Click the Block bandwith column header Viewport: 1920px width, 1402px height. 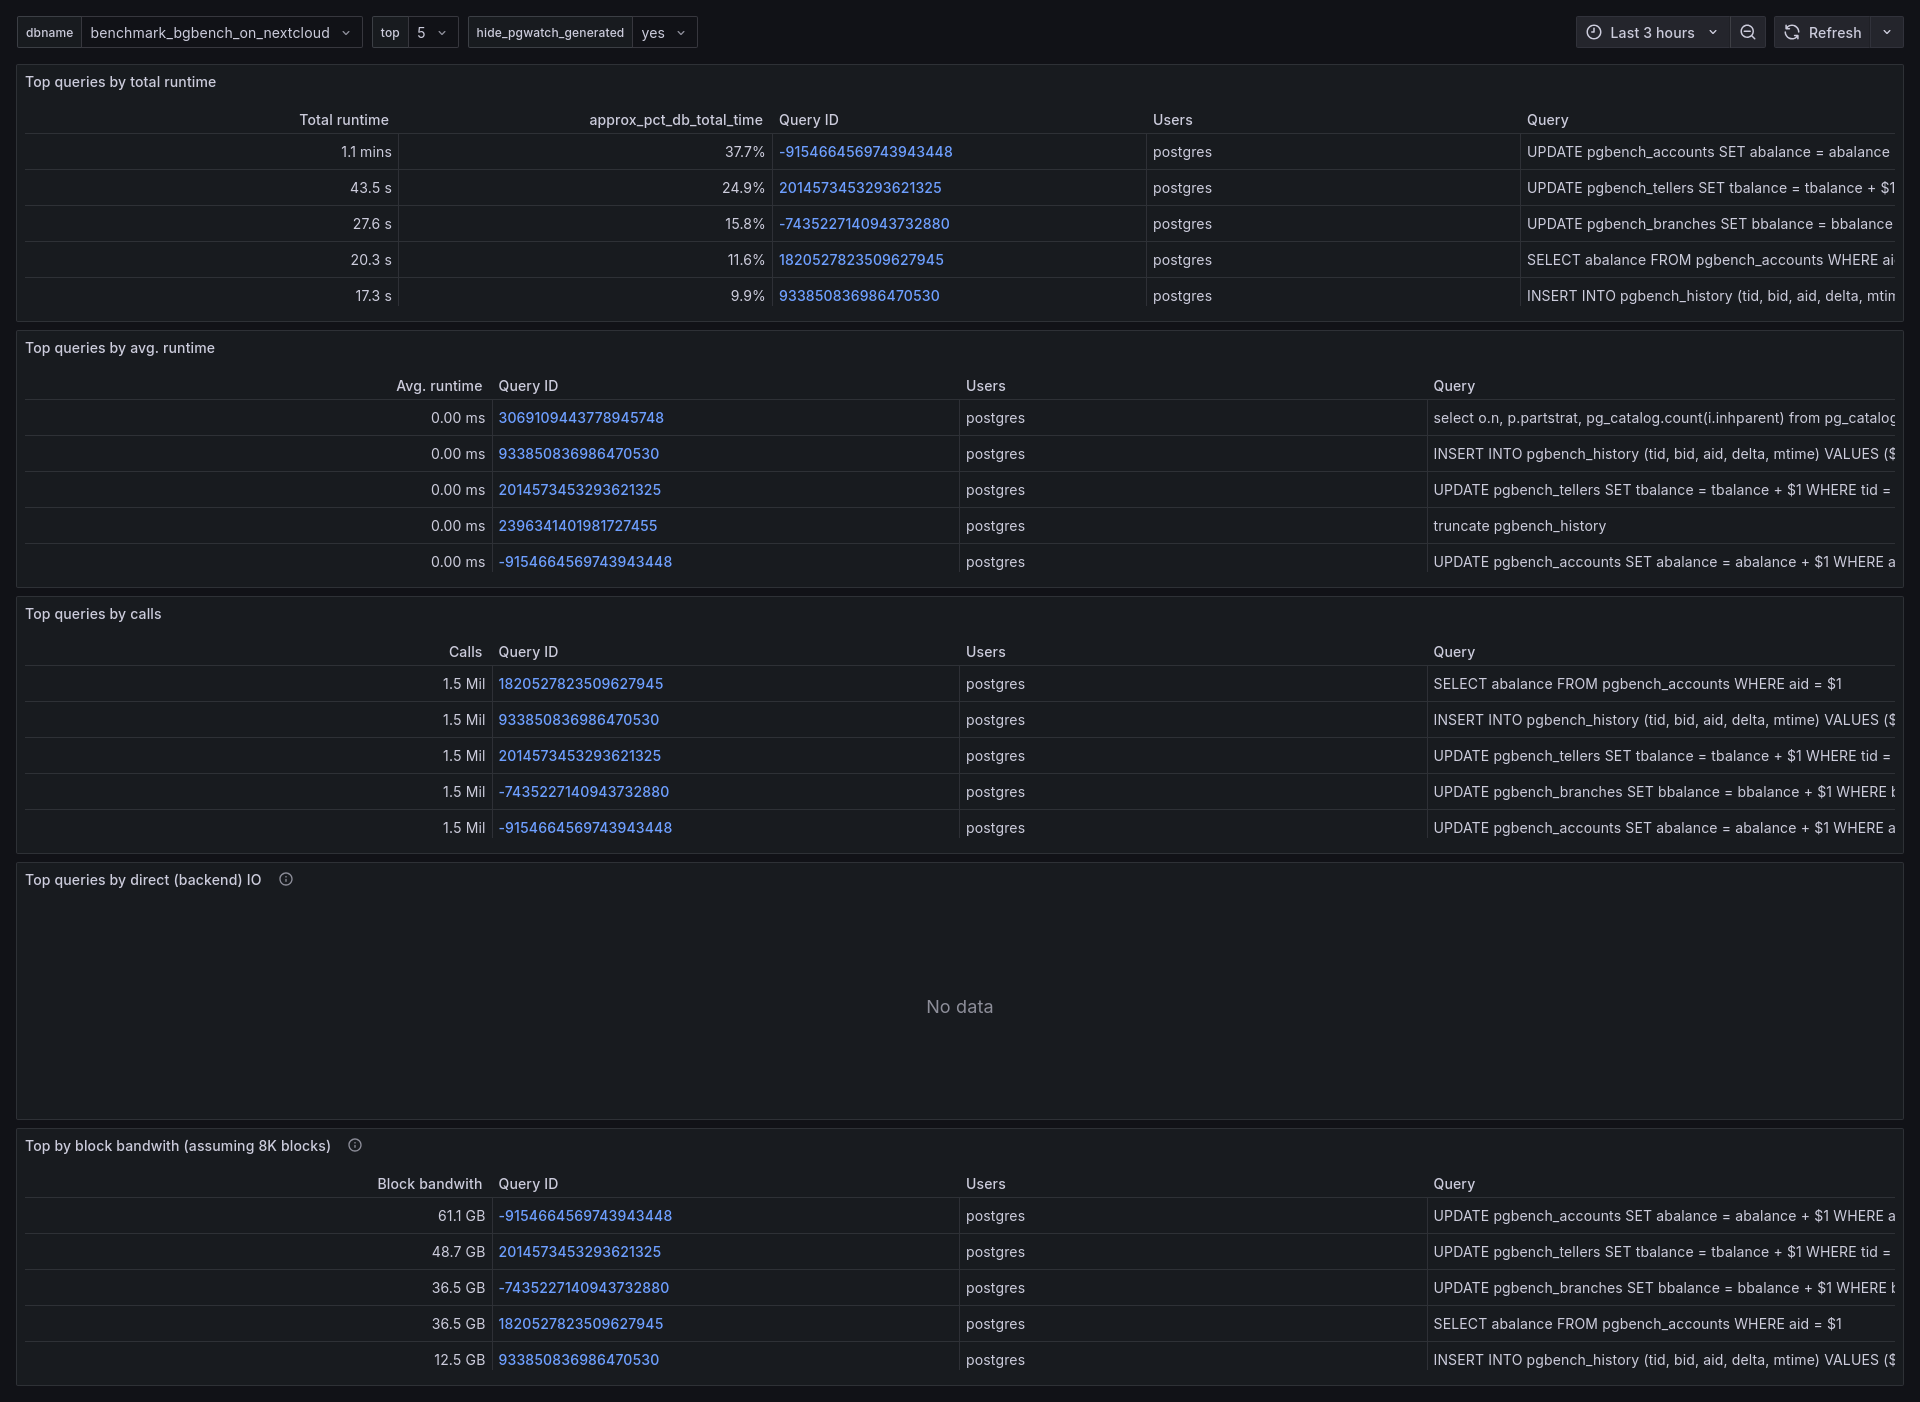pos(429,1184)
